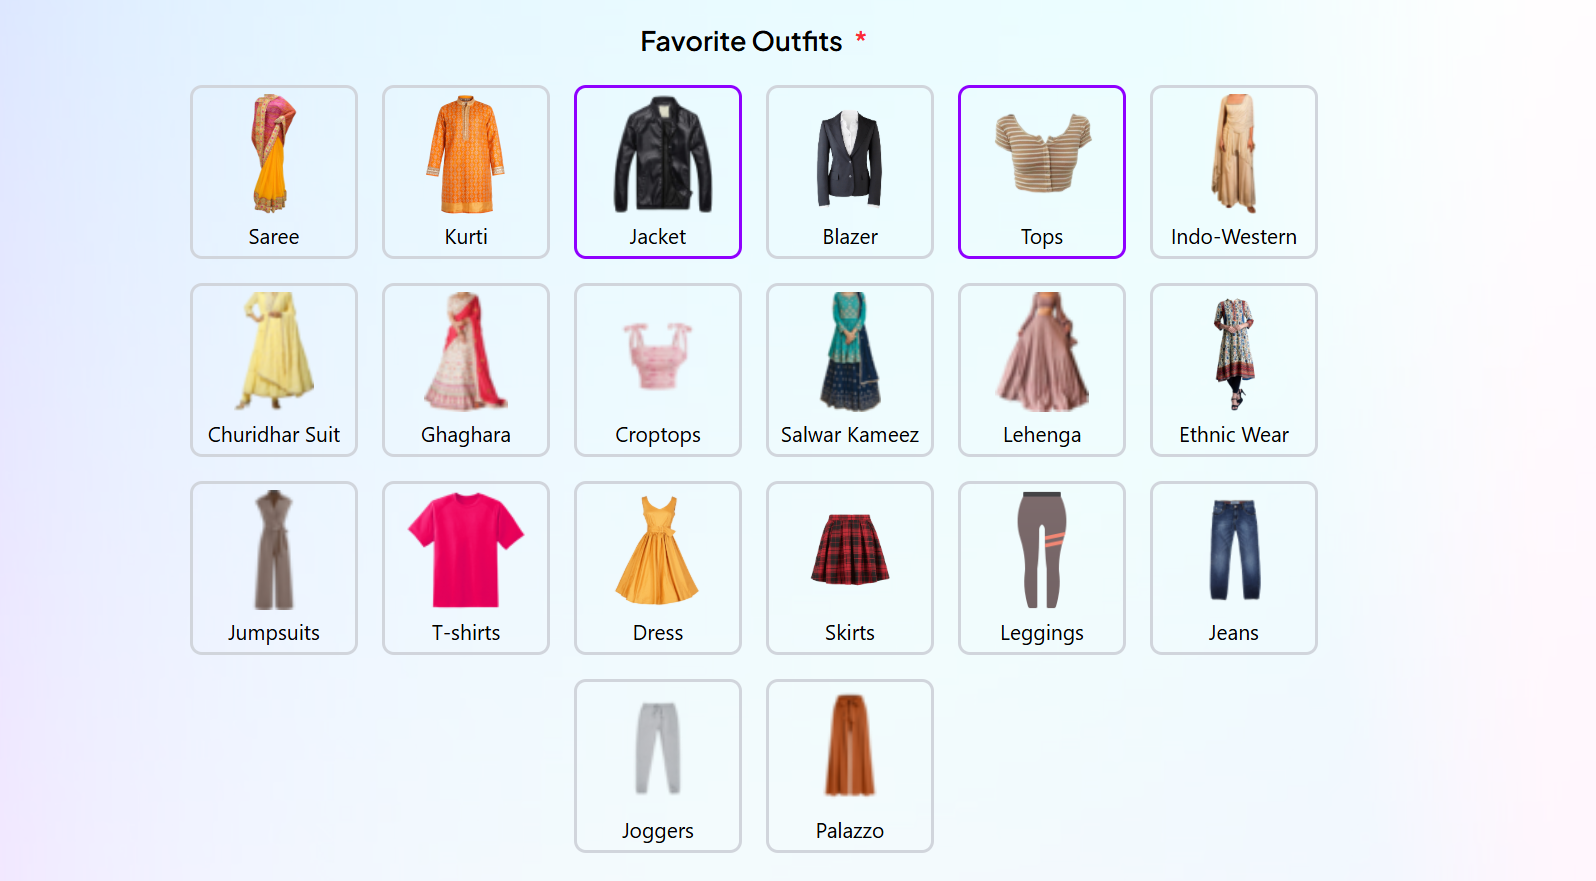This screenshot has width=1596, height=881.
Task: Select the Indo-Western outfit
Action: [x=1234, y=172]
